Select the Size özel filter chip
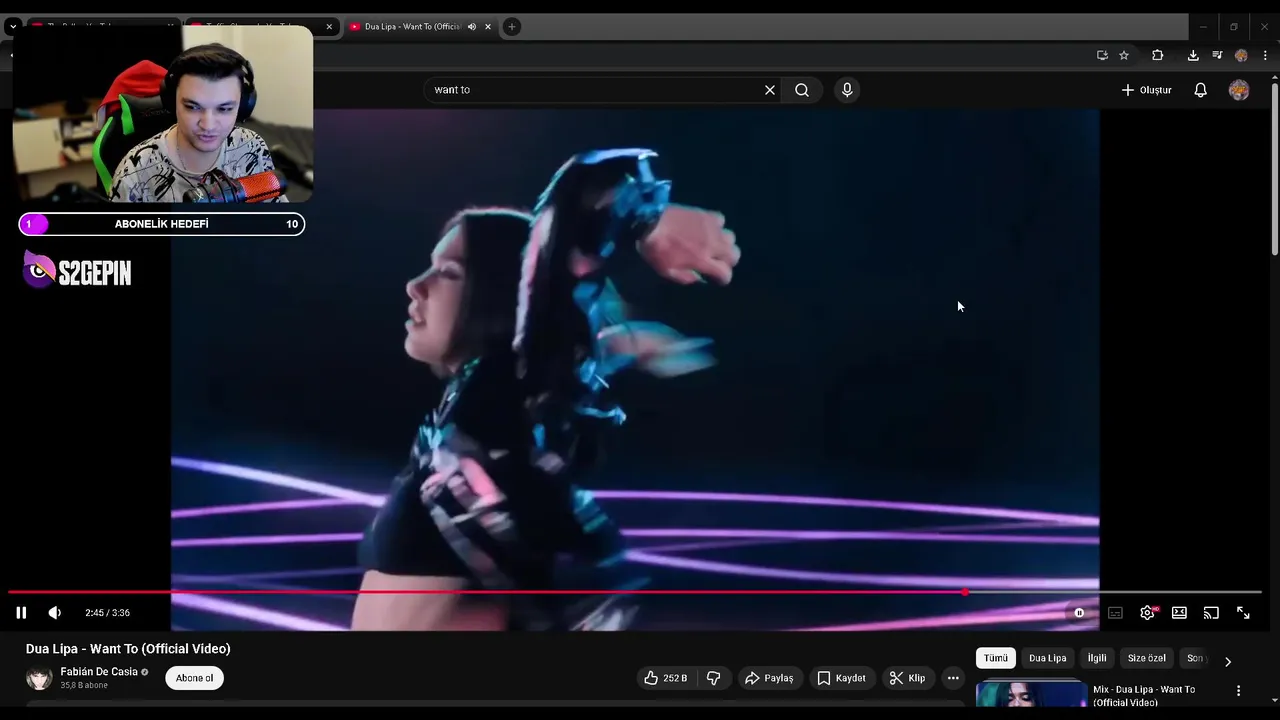This screenshot has height=720, width=1280. 1147,658
